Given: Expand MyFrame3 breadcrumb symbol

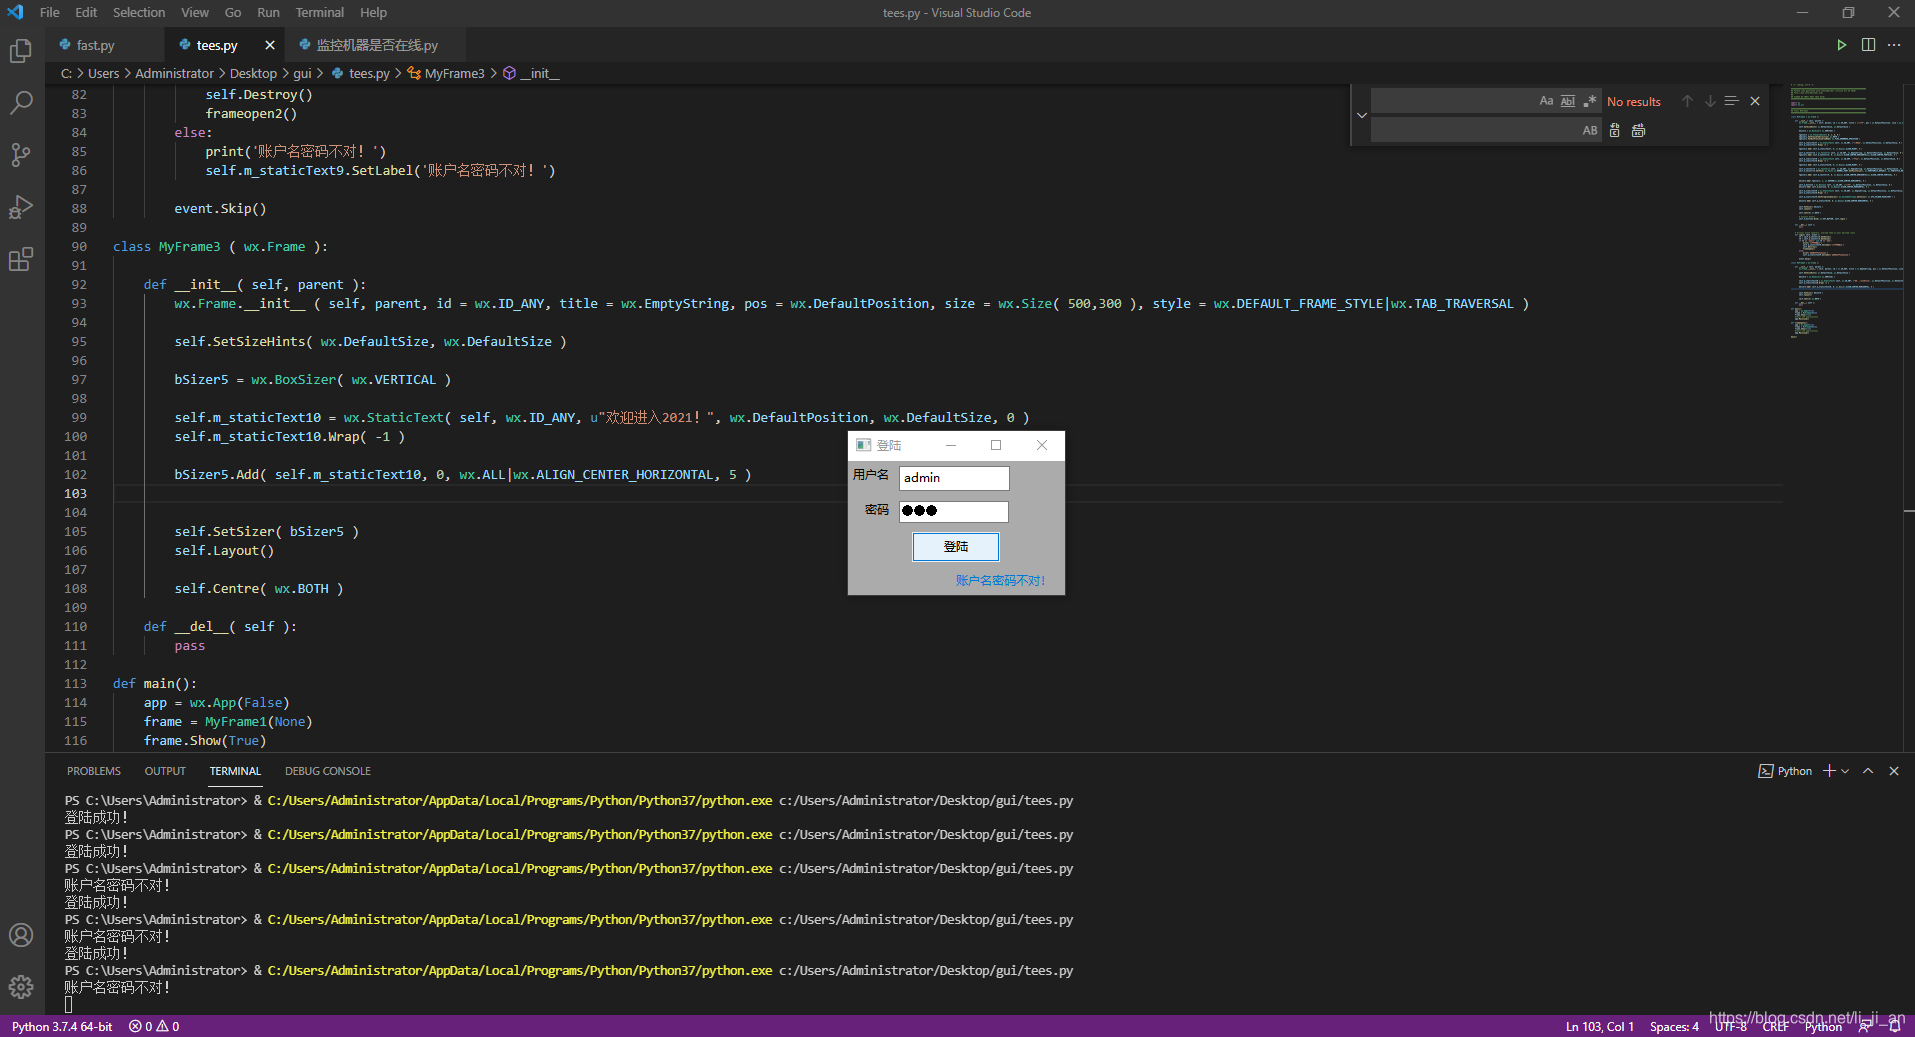Looking at the screenshot, I should [x=445, y=73].
